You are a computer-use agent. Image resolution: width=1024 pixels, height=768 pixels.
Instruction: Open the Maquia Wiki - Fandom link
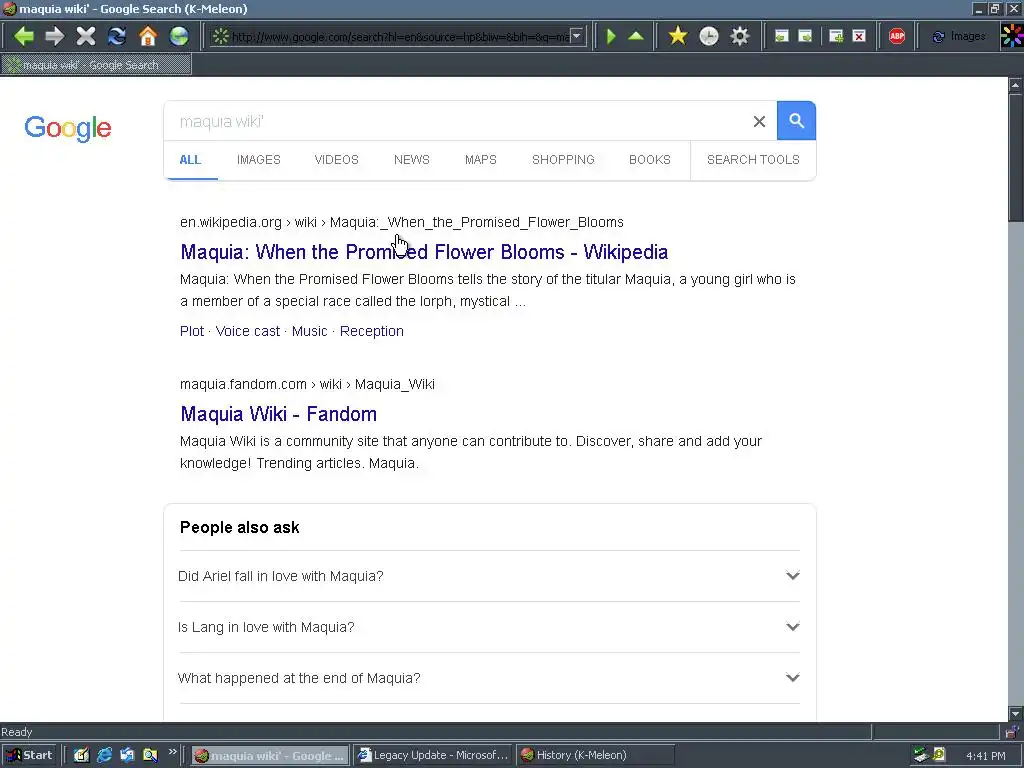[278, 414]
